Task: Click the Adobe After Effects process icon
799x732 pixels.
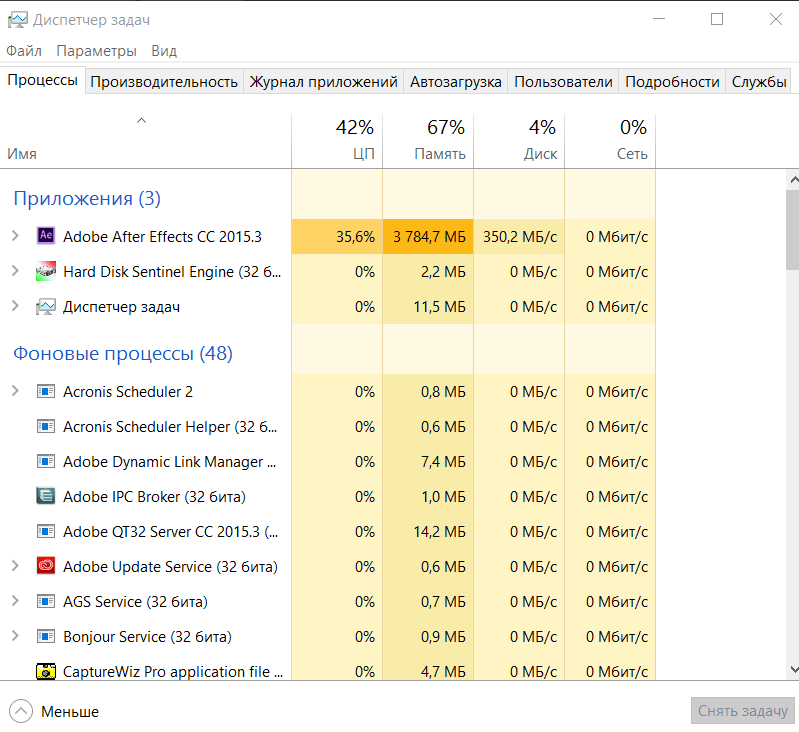Action: tap(45, 237)
